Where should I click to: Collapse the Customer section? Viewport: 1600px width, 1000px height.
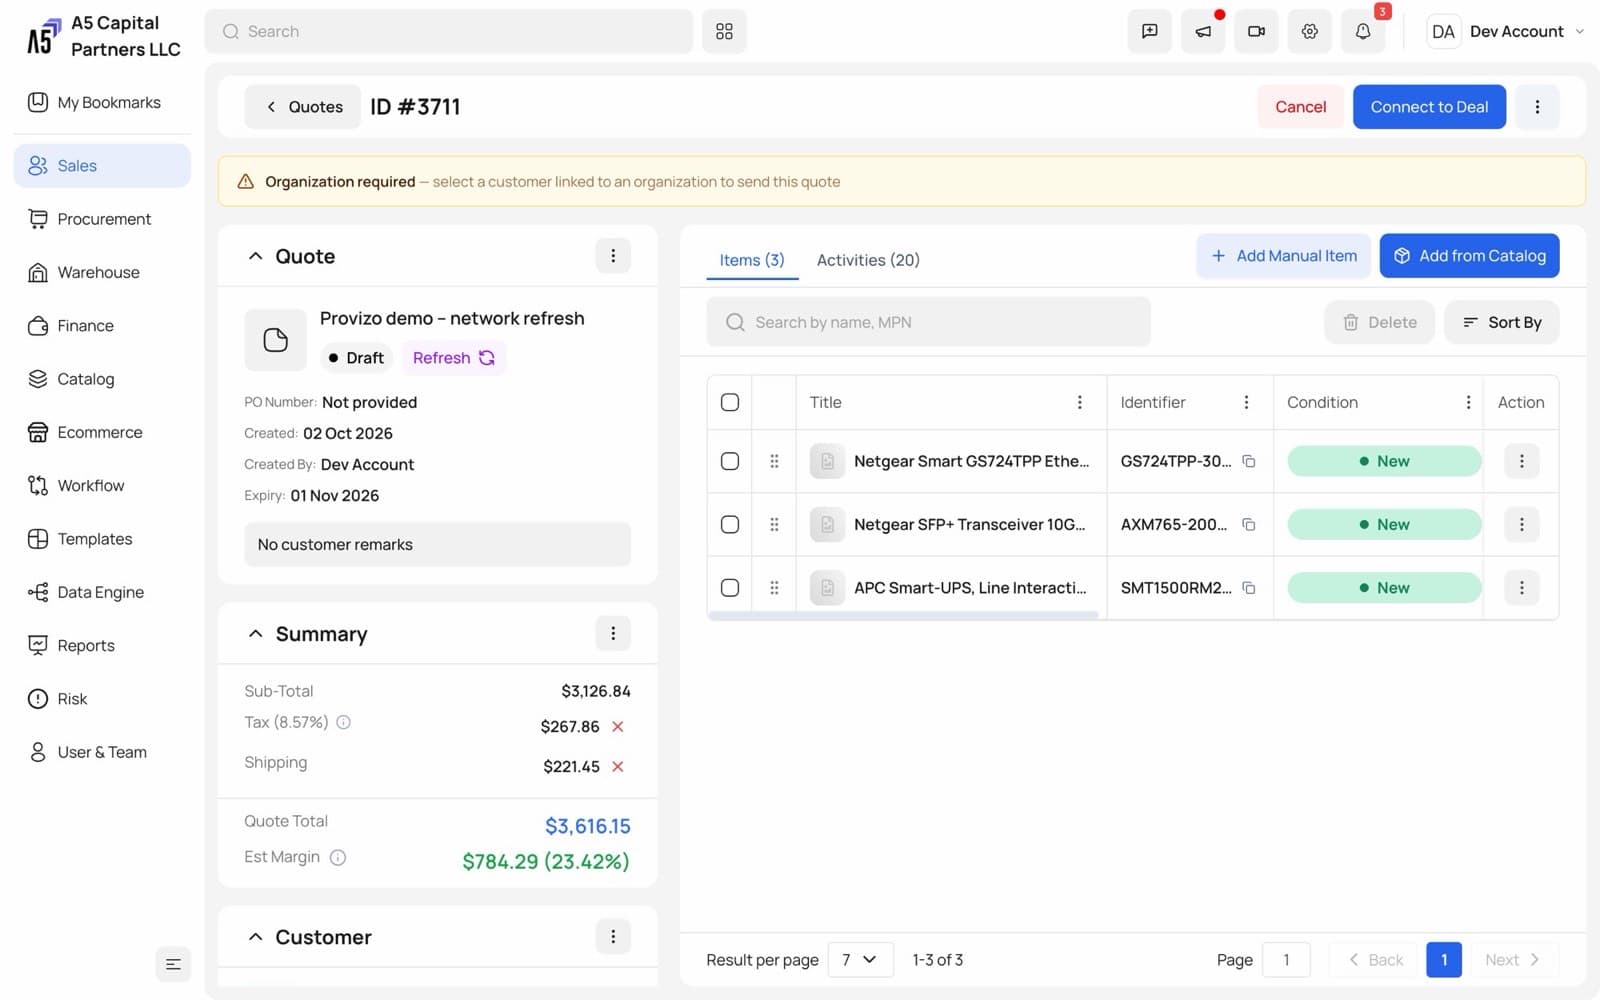pyautogui.click(x=255, y=937)
